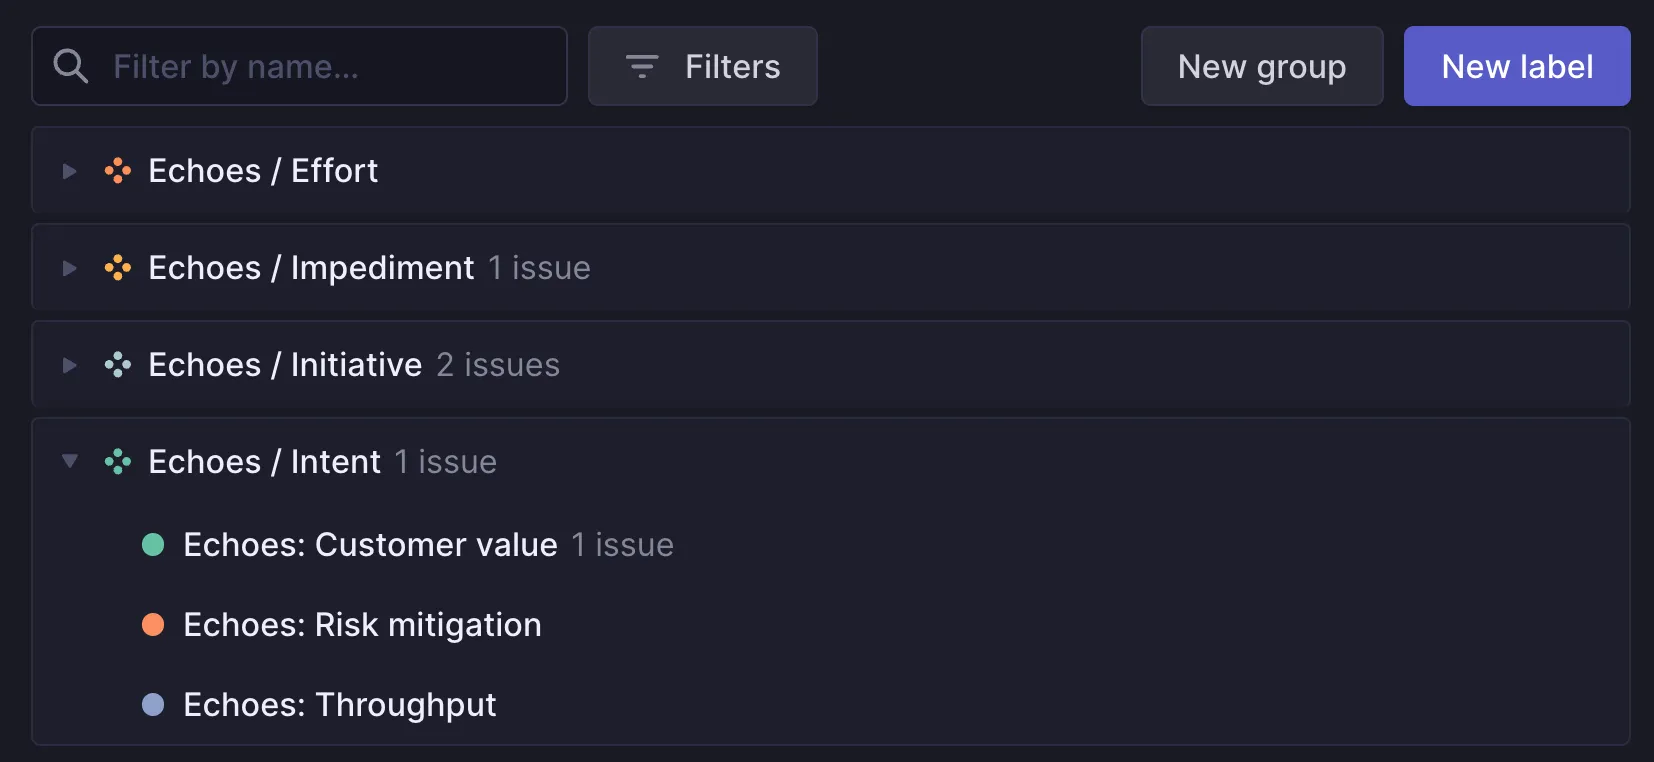This screenshot has height=762, width=1654.
Task: Open the 2 issues count for Initiative
Action: 498,365
